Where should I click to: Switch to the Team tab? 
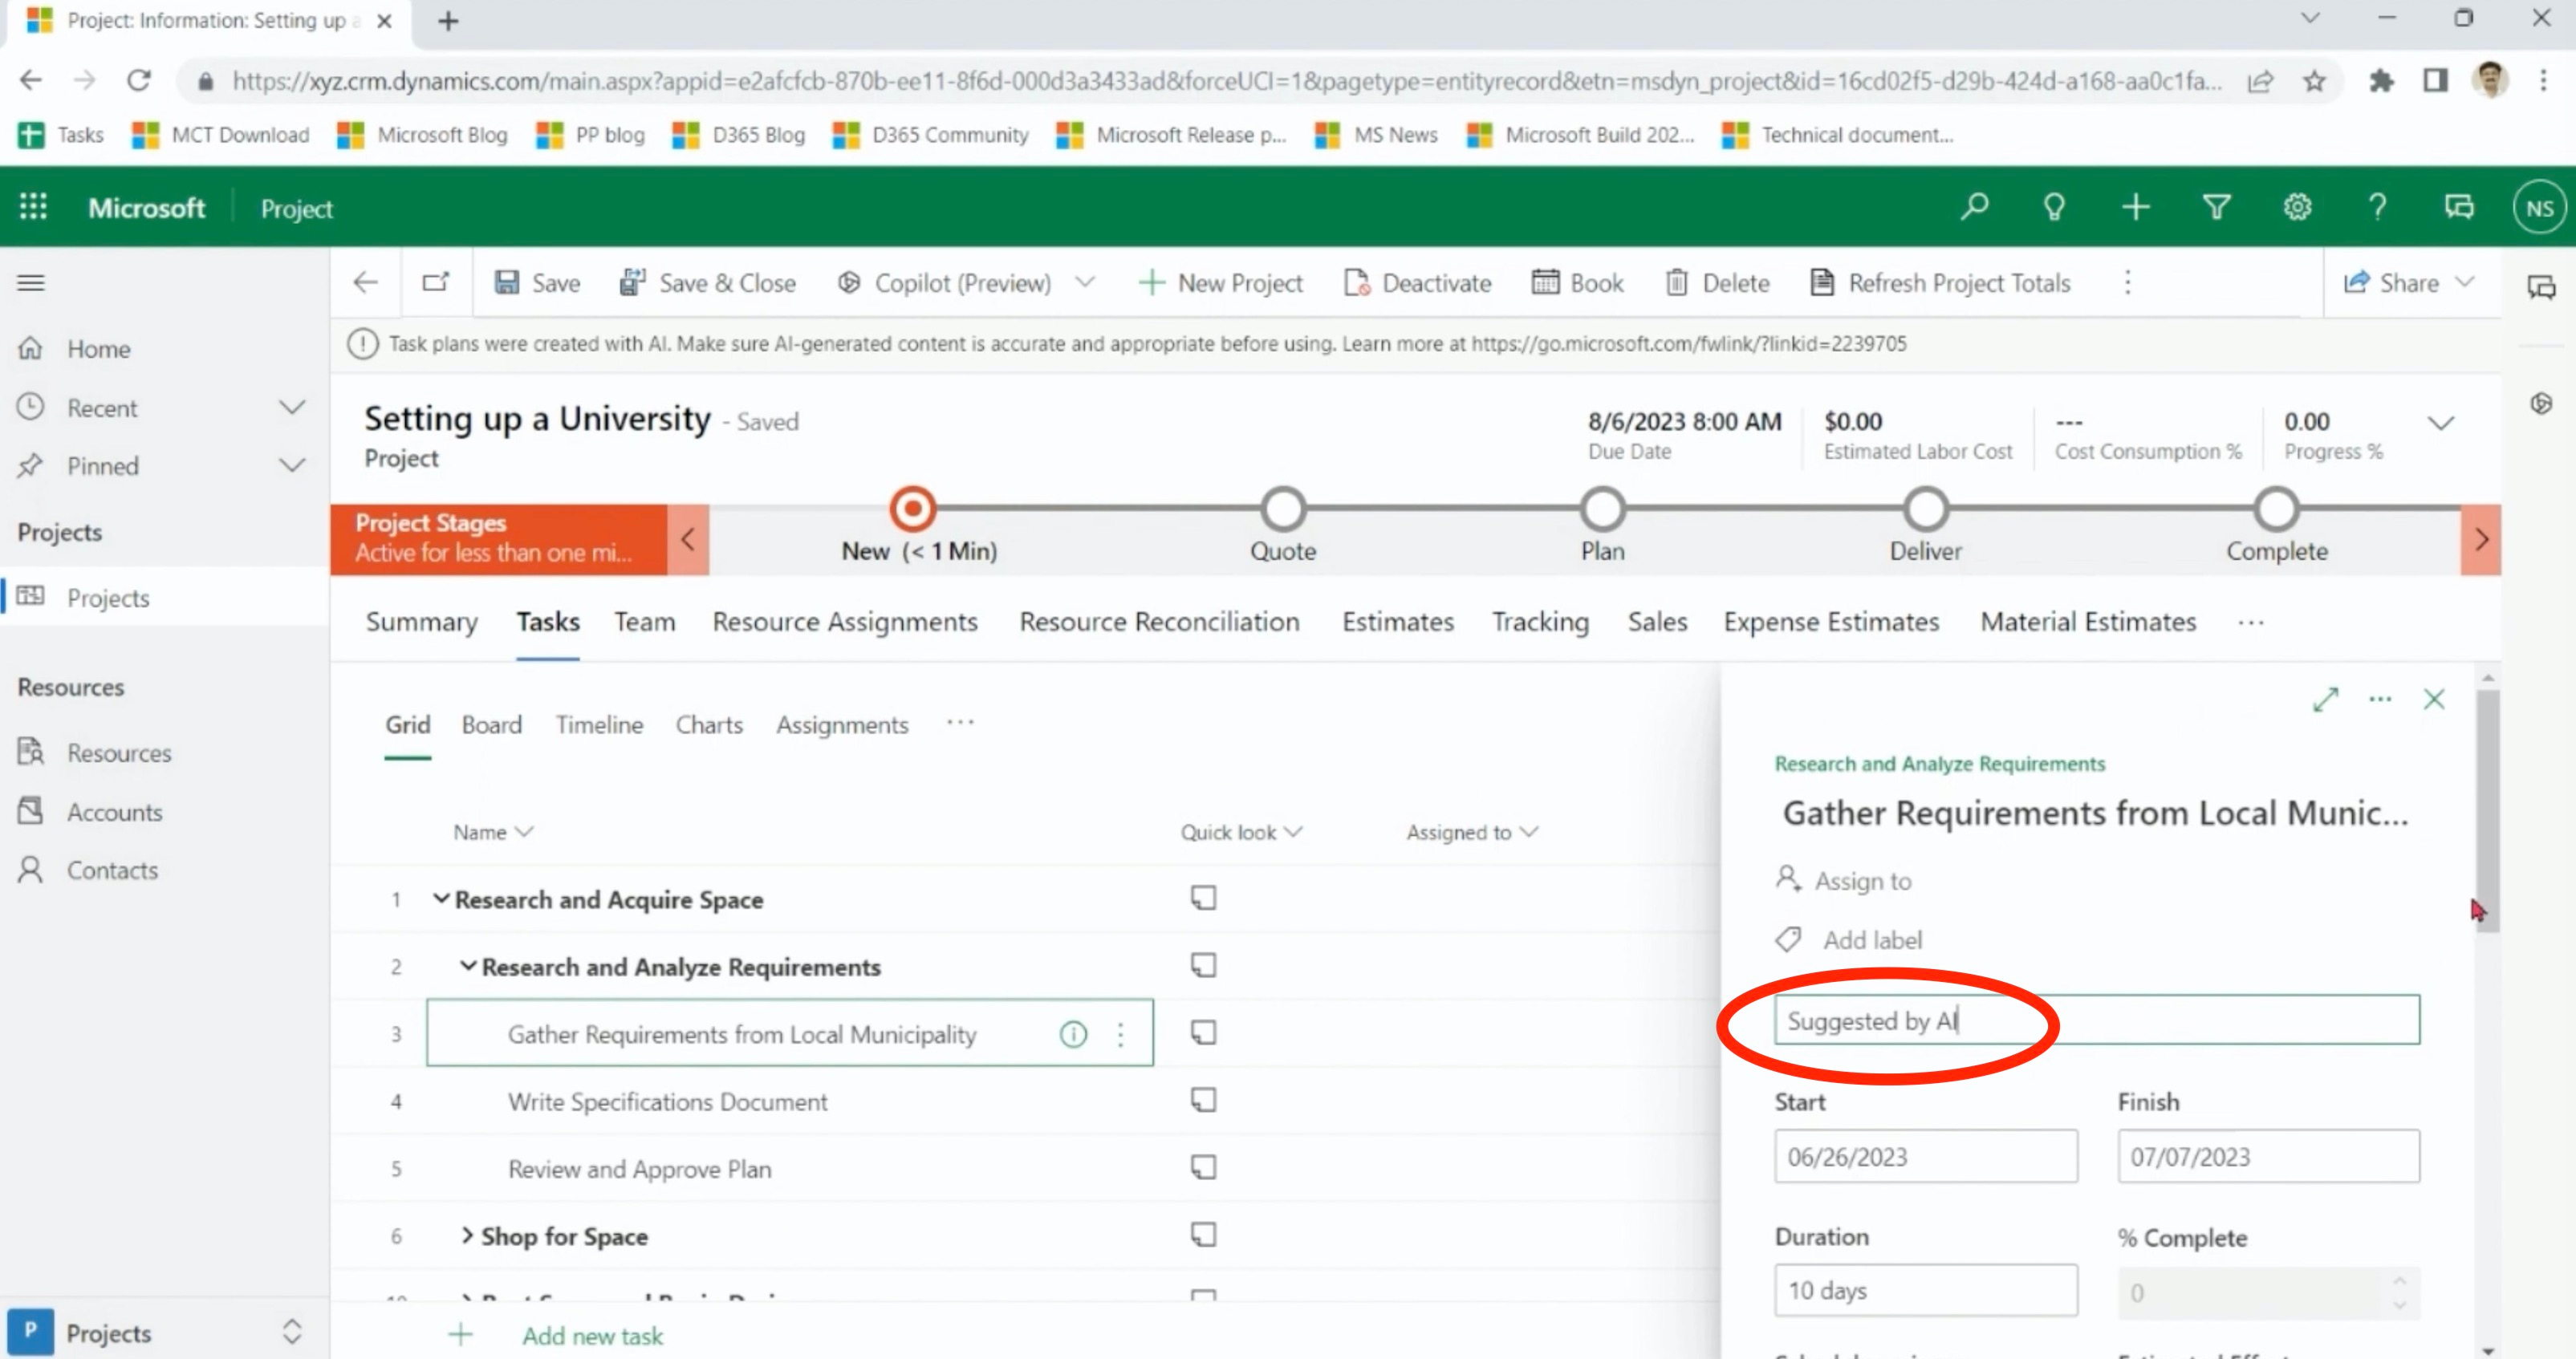tap(645, 622)
